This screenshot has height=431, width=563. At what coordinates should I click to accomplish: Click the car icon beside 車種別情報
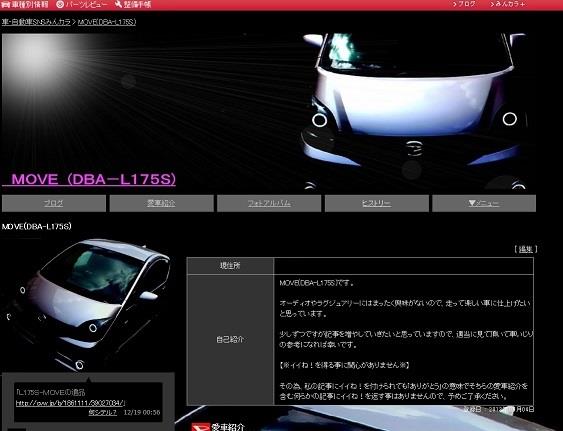click(5, 4)
